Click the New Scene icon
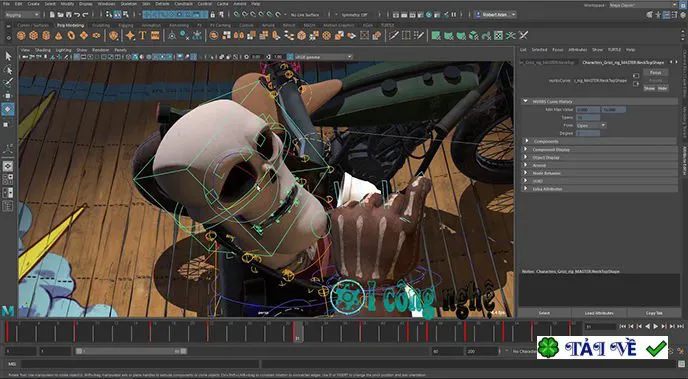This screenshot has height=379, width=688. pyautogui.click(x=52, y=14)
